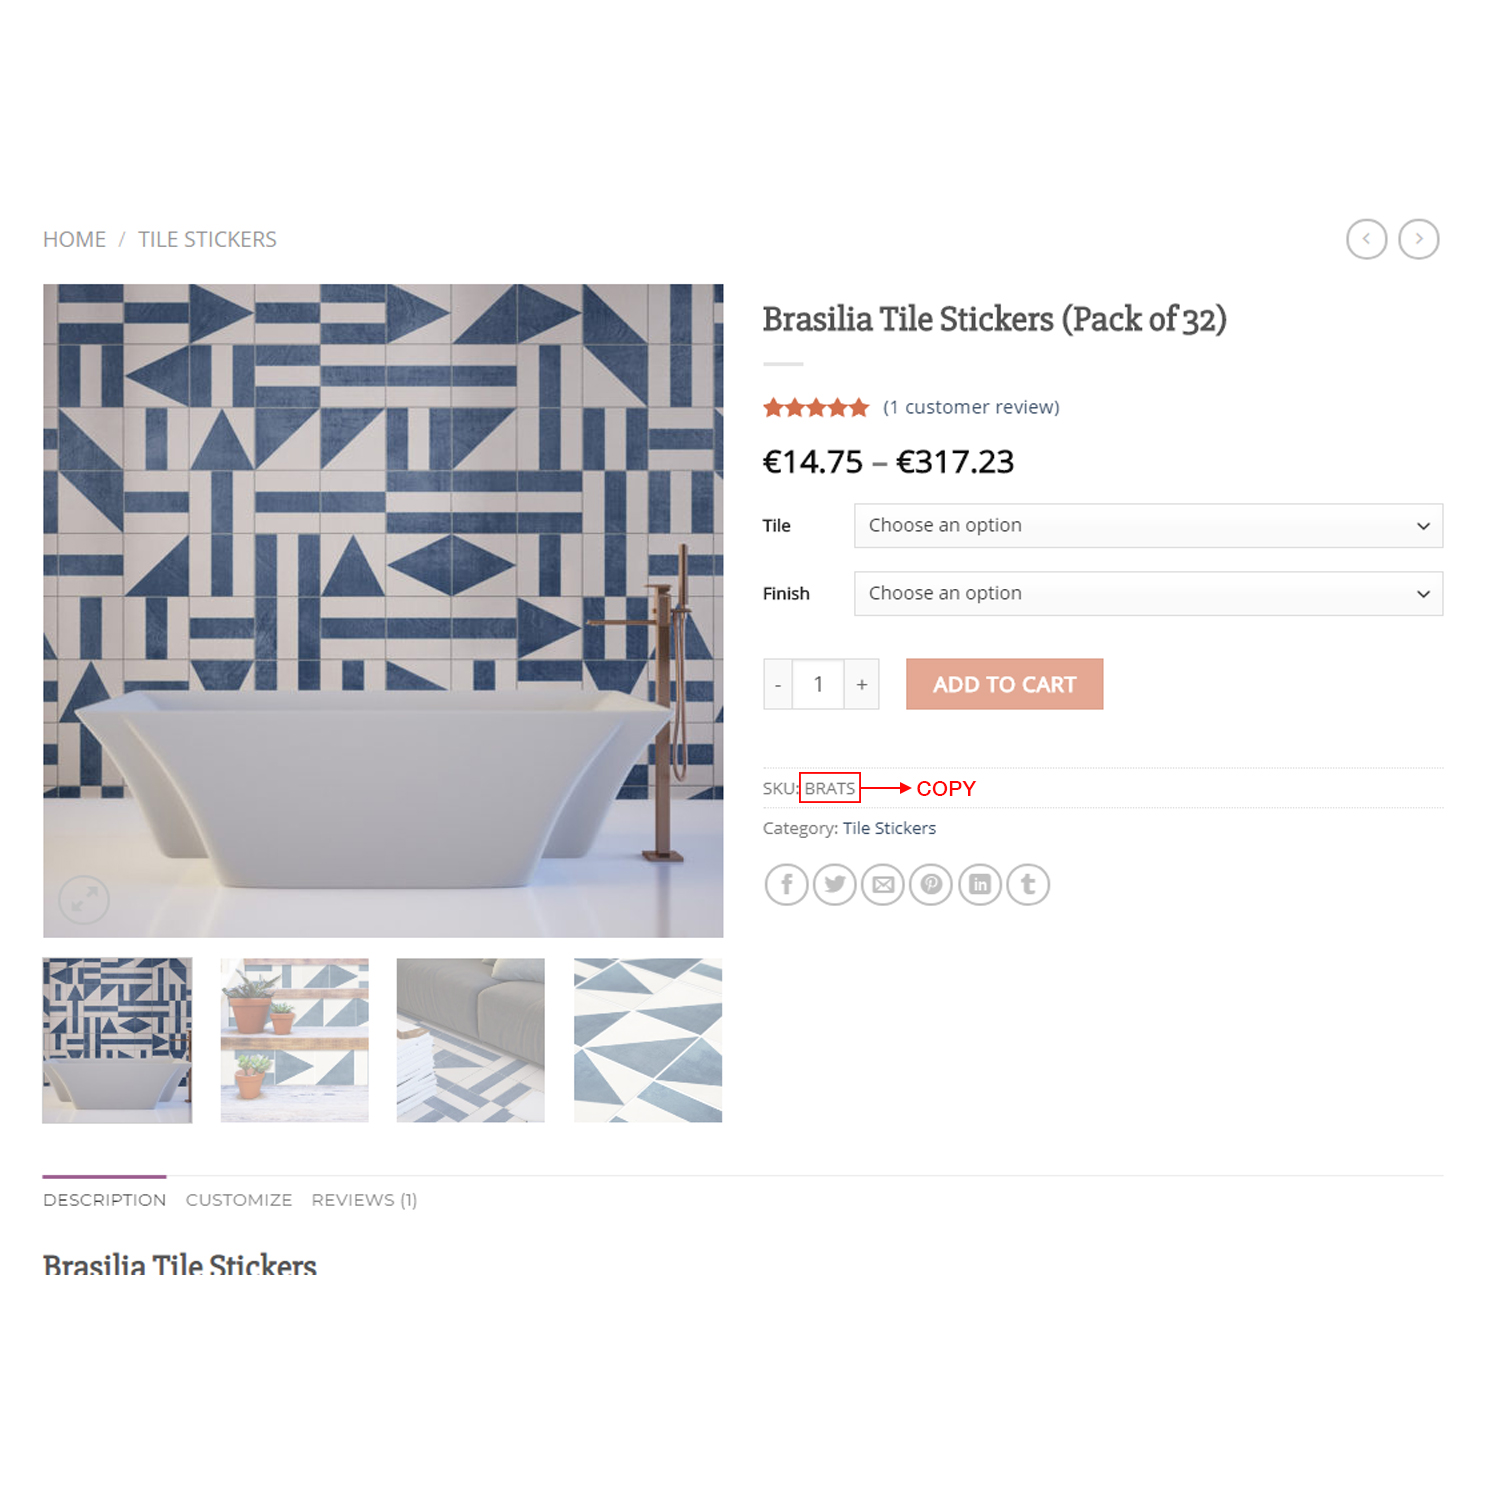Share product on Tumblr icon
This screenshot has height=1486, width=1485.
[1028, 885]
